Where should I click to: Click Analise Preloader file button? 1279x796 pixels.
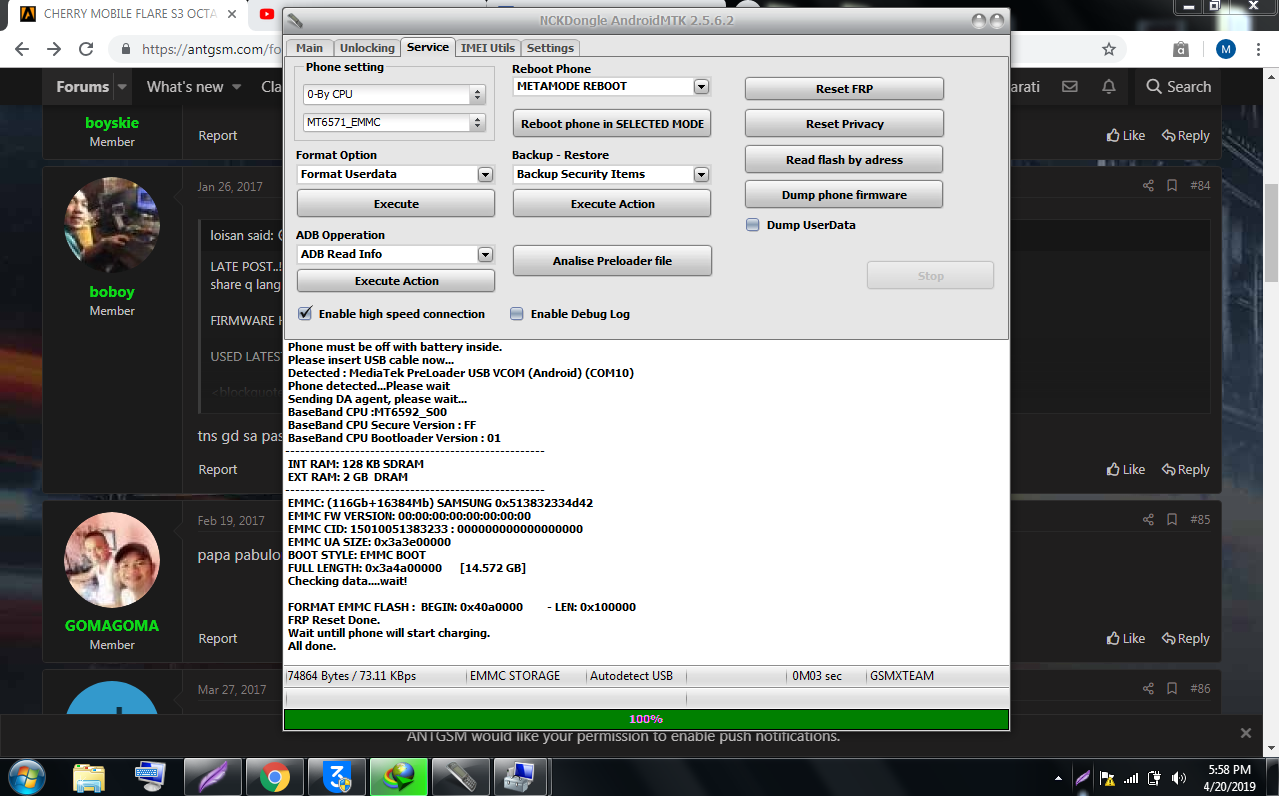tap(612, 261)
